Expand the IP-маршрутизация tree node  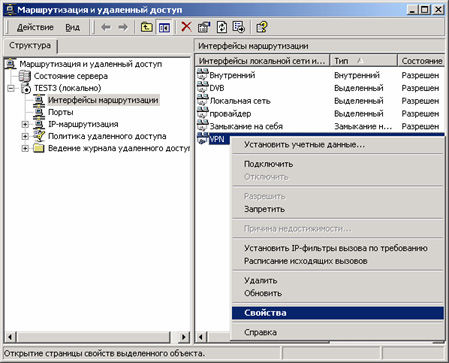(25, 124)
